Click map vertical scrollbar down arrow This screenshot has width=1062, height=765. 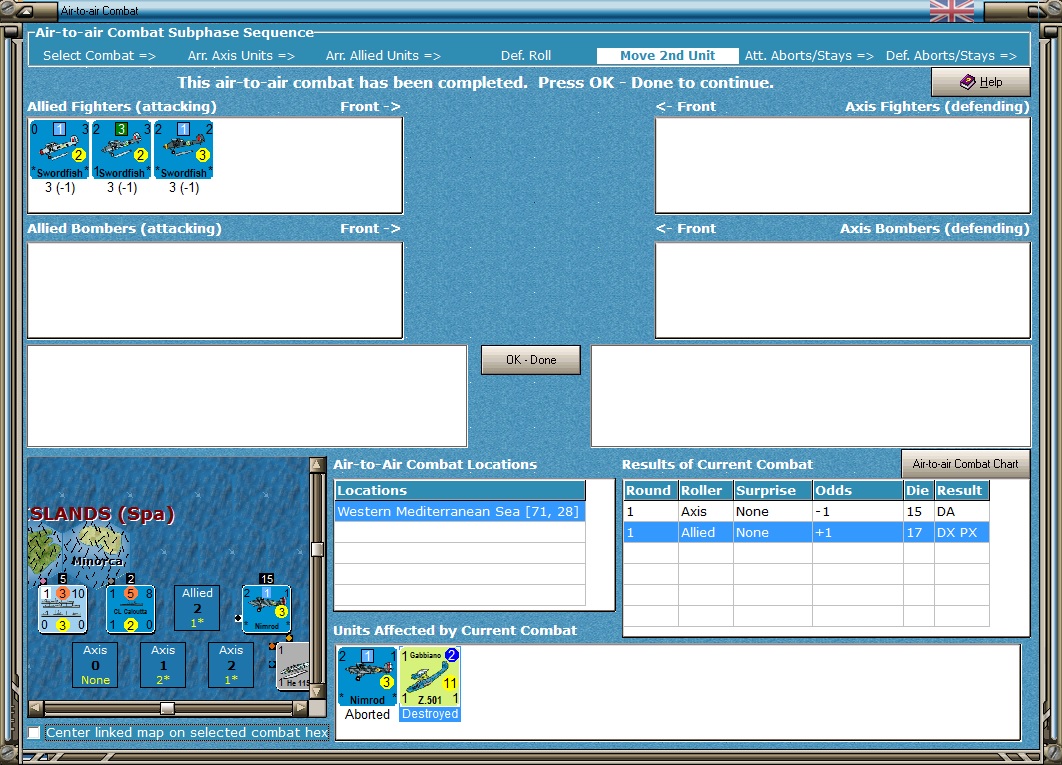[316, 691]
